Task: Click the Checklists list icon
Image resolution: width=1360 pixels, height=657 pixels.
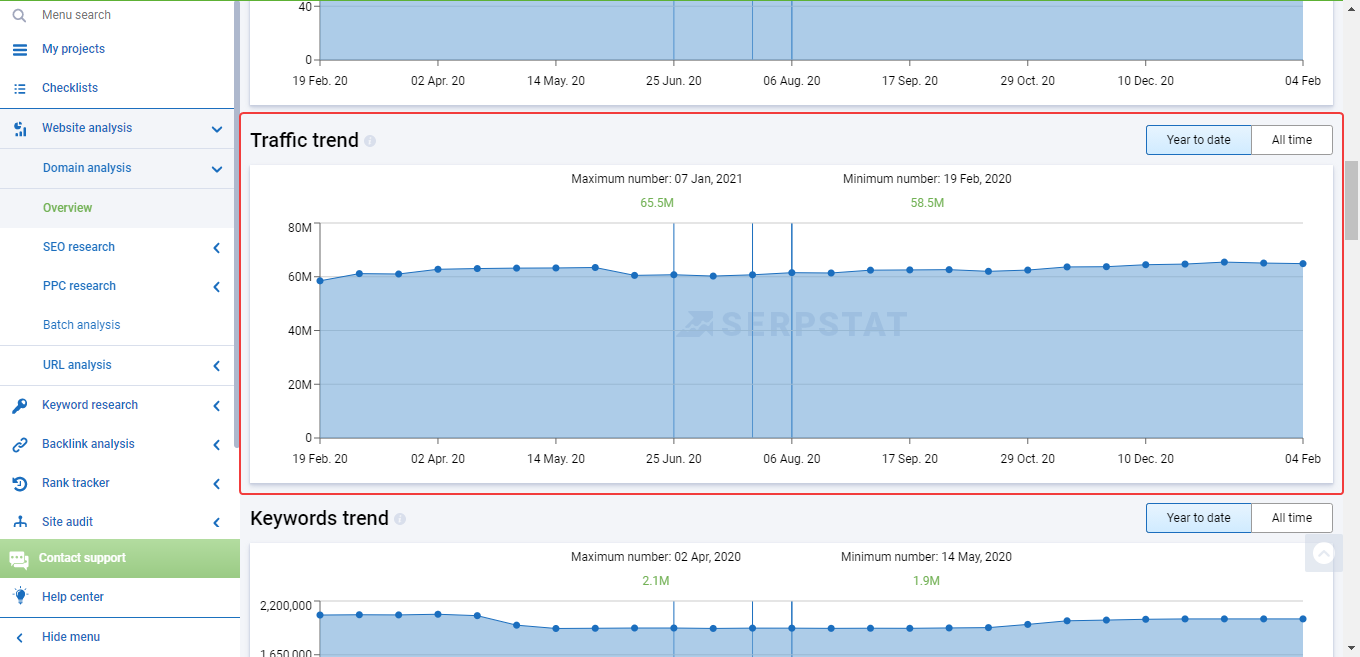Action: 20,87
